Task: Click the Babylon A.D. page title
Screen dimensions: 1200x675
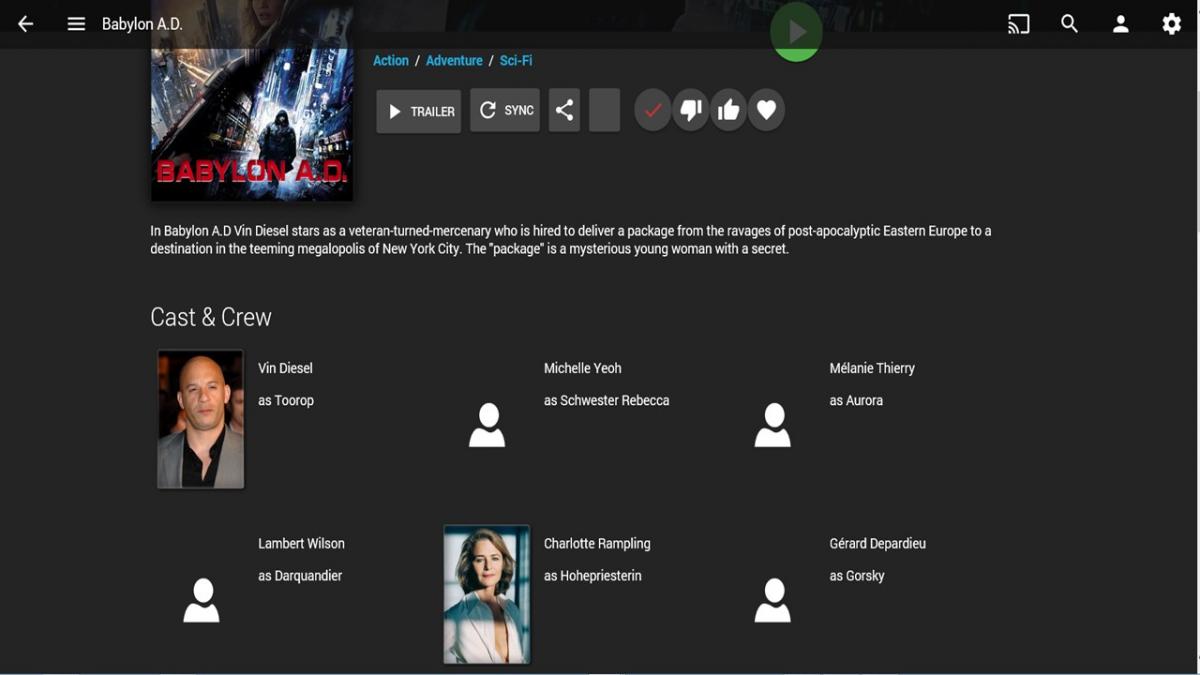Action: click(x=142, y=24)
